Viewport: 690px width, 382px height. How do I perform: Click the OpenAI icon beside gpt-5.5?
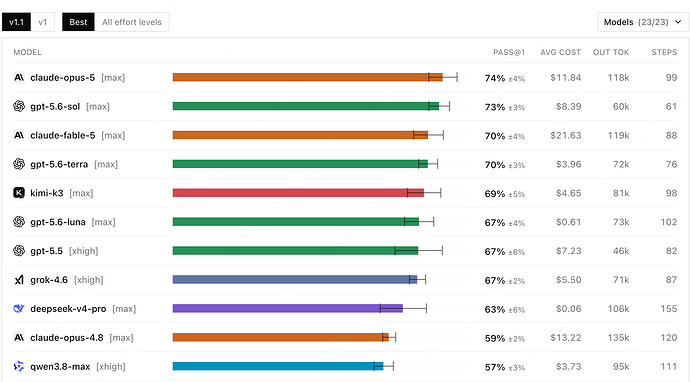19,250
